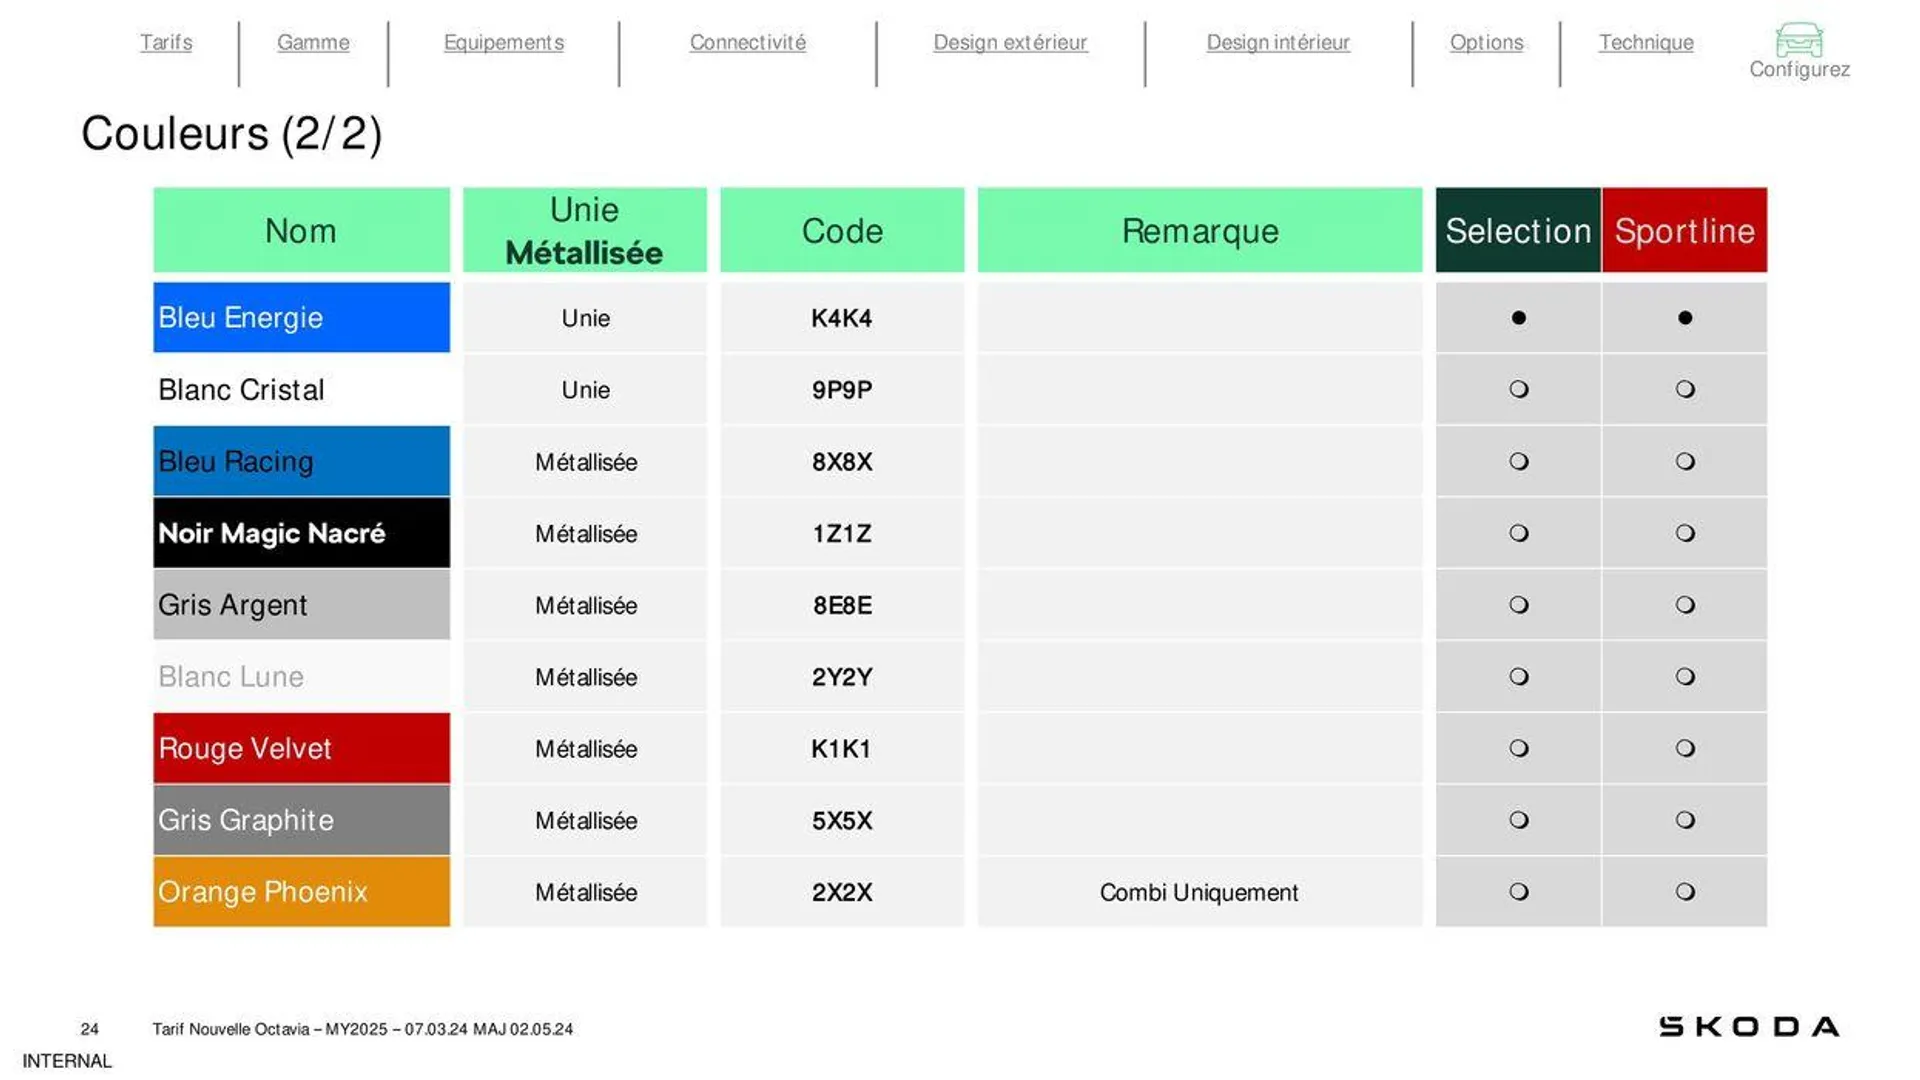
Task: Choose Sportline circle for Orange Phoenix
Action: coord(1685,892)
